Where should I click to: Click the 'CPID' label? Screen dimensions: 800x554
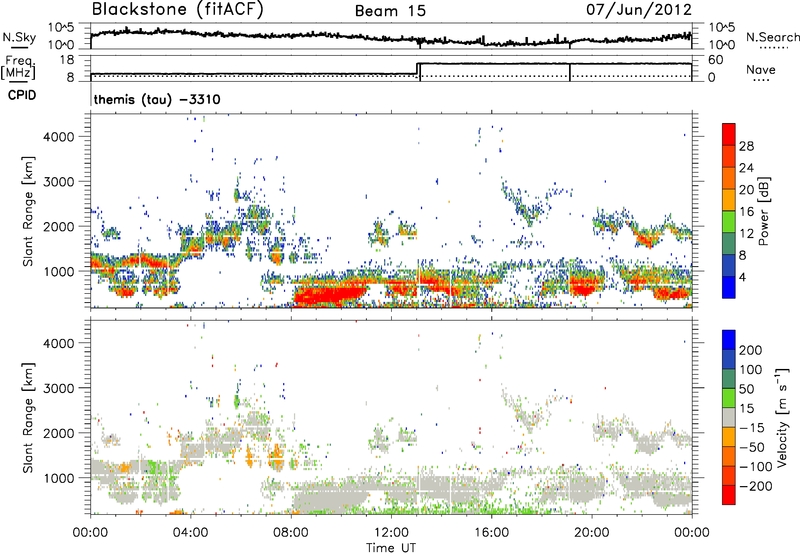pos(22,95)
